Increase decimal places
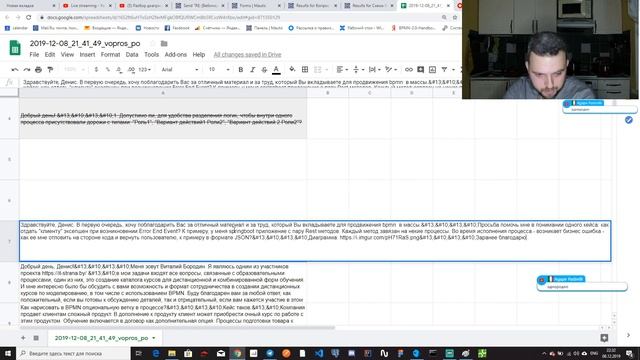 [131, 70]
